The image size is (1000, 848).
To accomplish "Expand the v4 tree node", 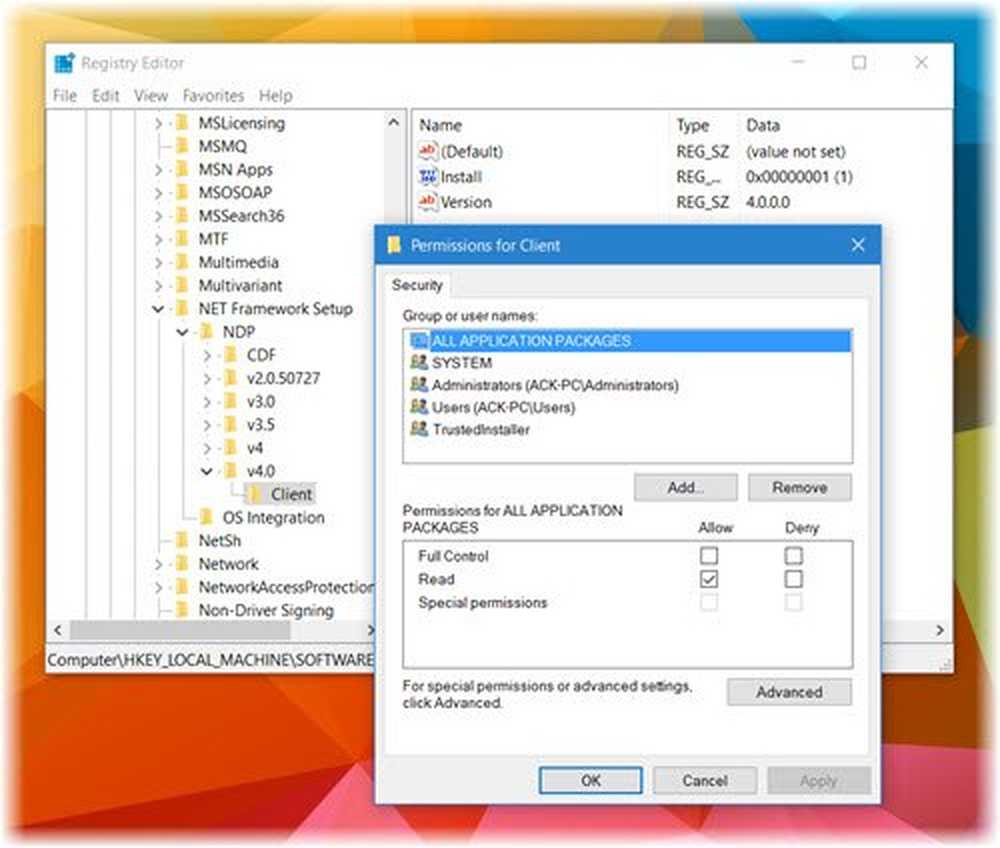I will (x=207, y=448).
